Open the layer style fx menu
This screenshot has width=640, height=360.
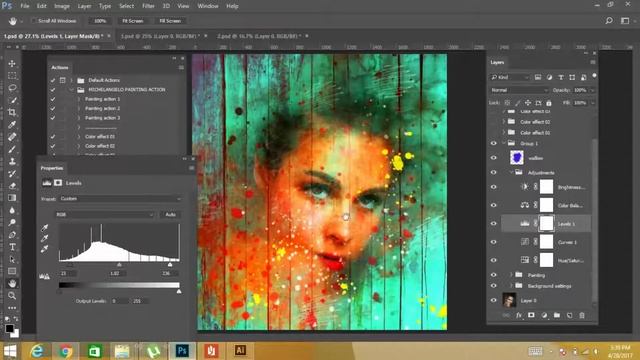tap(518, 315)
